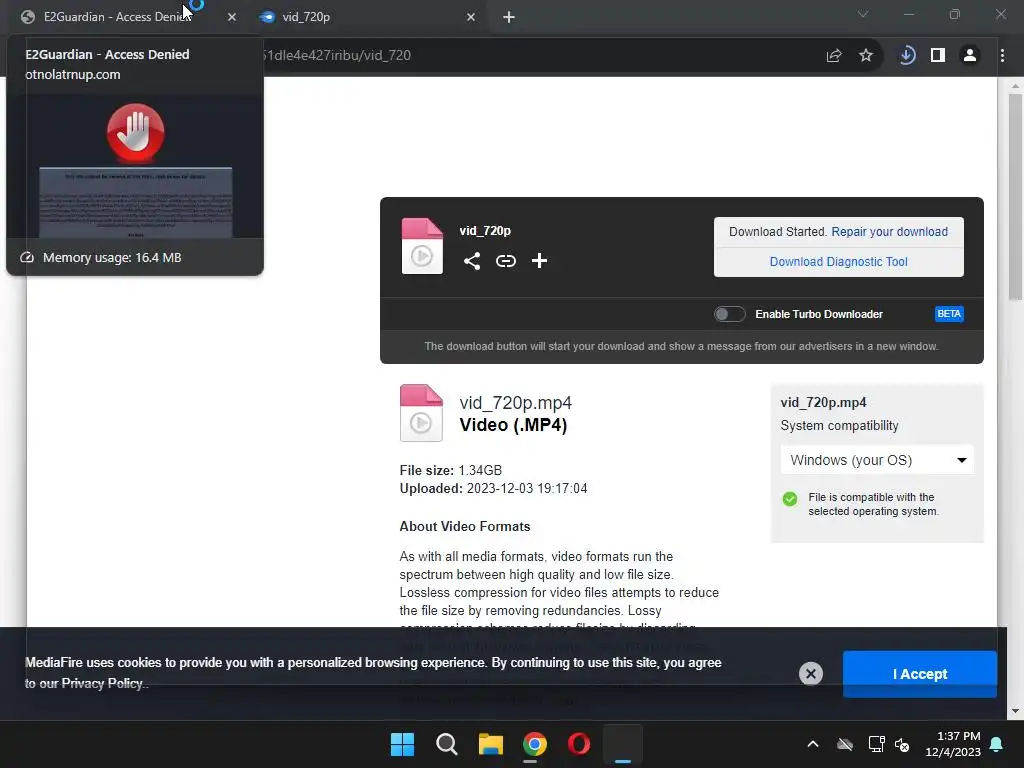
Task: Bookmark this page with the star icon
Action: (x=866, y=56)
